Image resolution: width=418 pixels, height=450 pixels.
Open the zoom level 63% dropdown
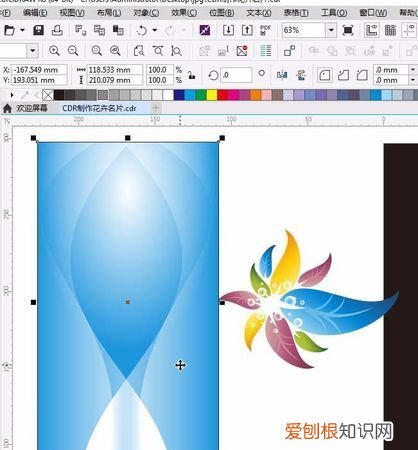(x=331, y=30)
